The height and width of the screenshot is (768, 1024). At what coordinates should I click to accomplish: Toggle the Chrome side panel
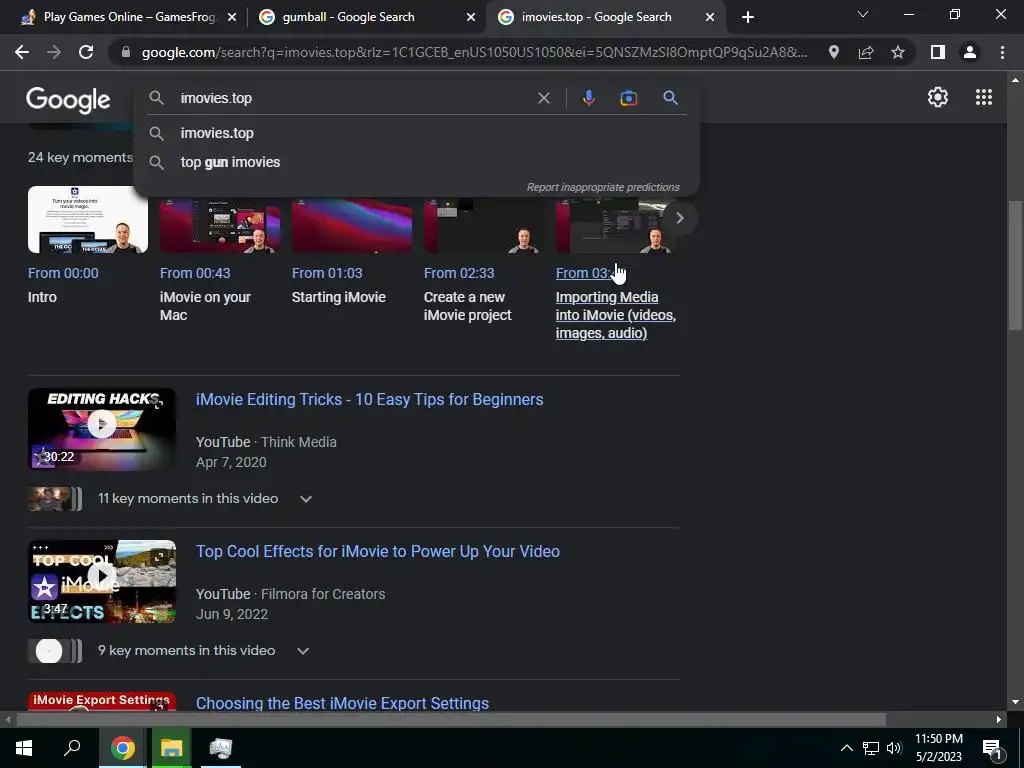[938, 52]
